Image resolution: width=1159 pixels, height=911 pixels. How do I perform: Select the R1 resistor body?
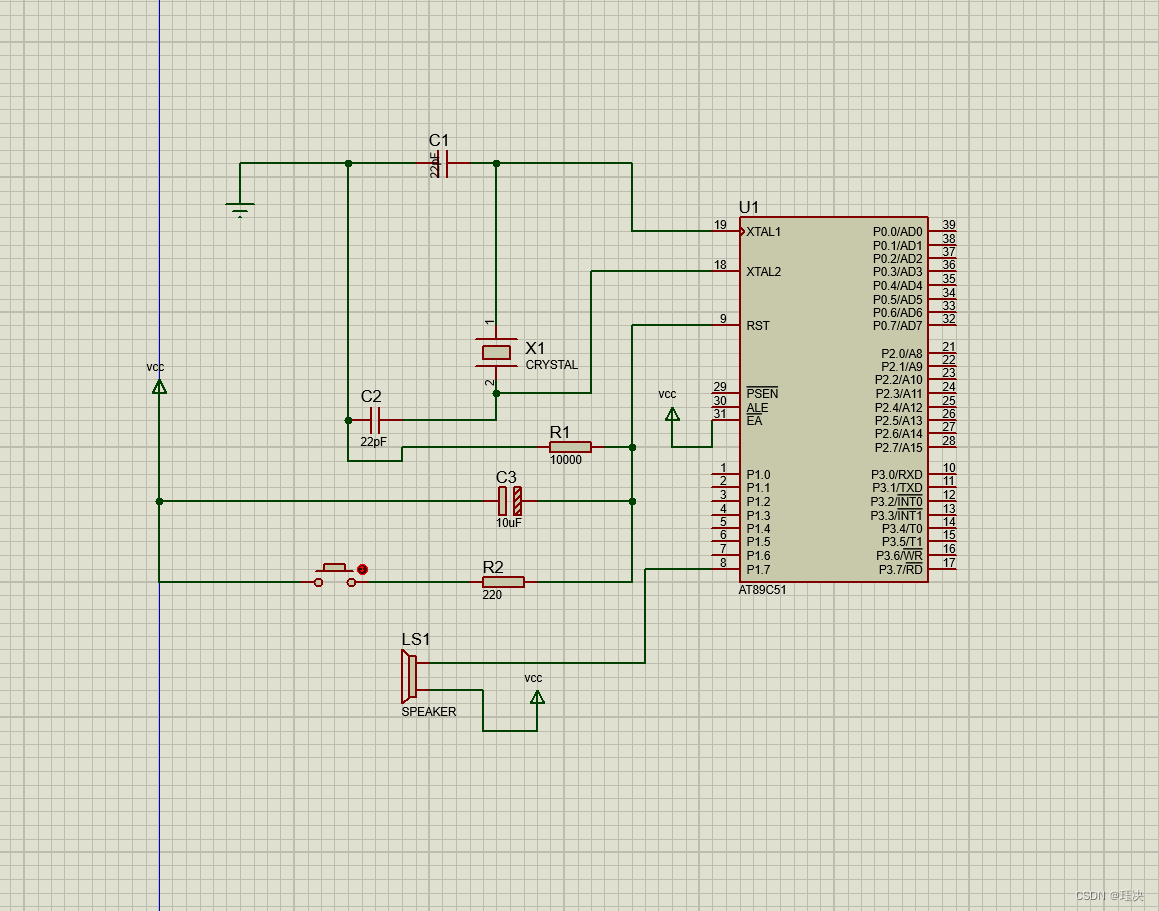pos(570,447)
